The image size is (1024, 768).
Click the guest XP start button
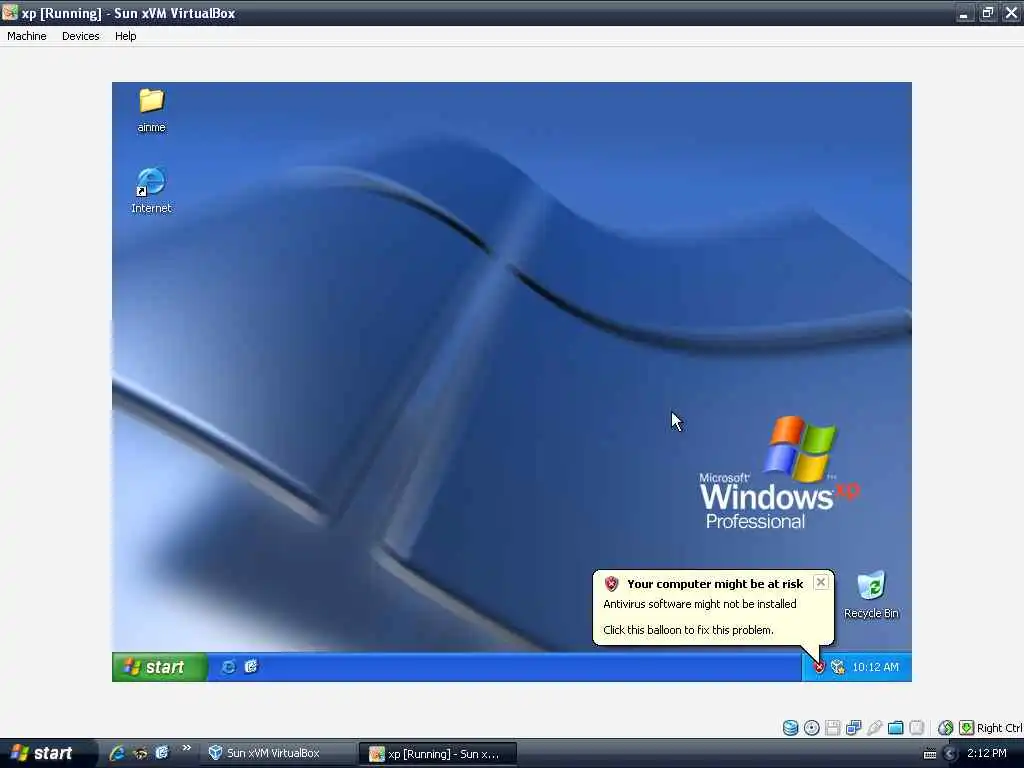coord(159,667)
